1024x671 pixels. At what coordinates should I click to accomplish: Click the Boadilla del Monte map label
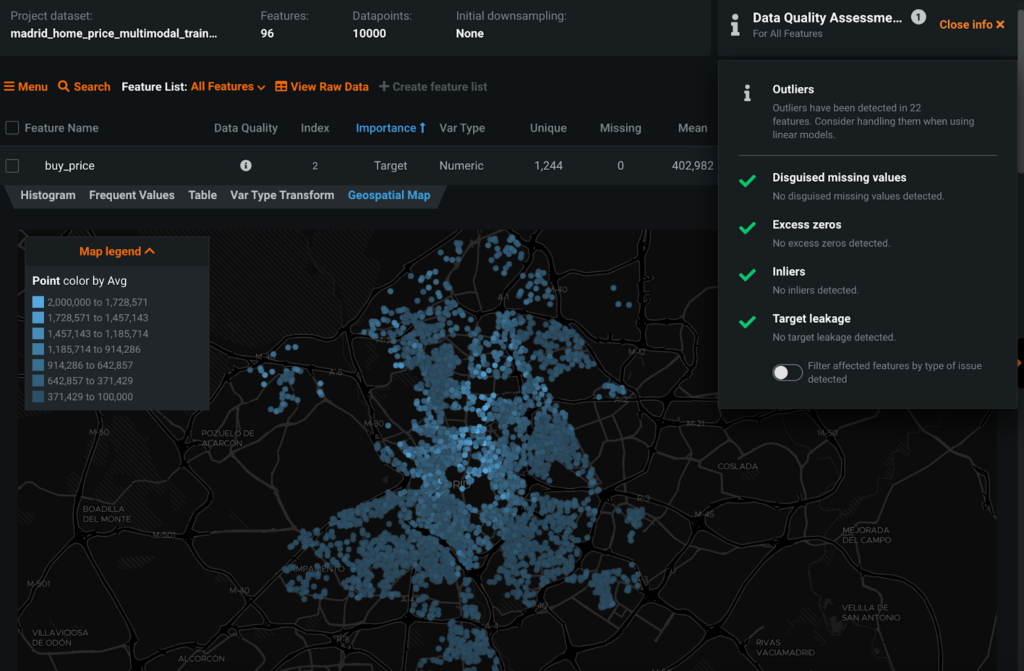click(106, 514)
